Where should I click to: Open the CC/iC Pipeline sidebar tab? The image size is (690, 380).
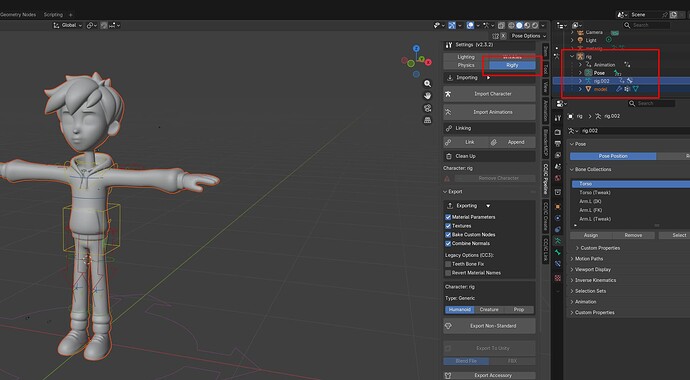tap(546, 179)
